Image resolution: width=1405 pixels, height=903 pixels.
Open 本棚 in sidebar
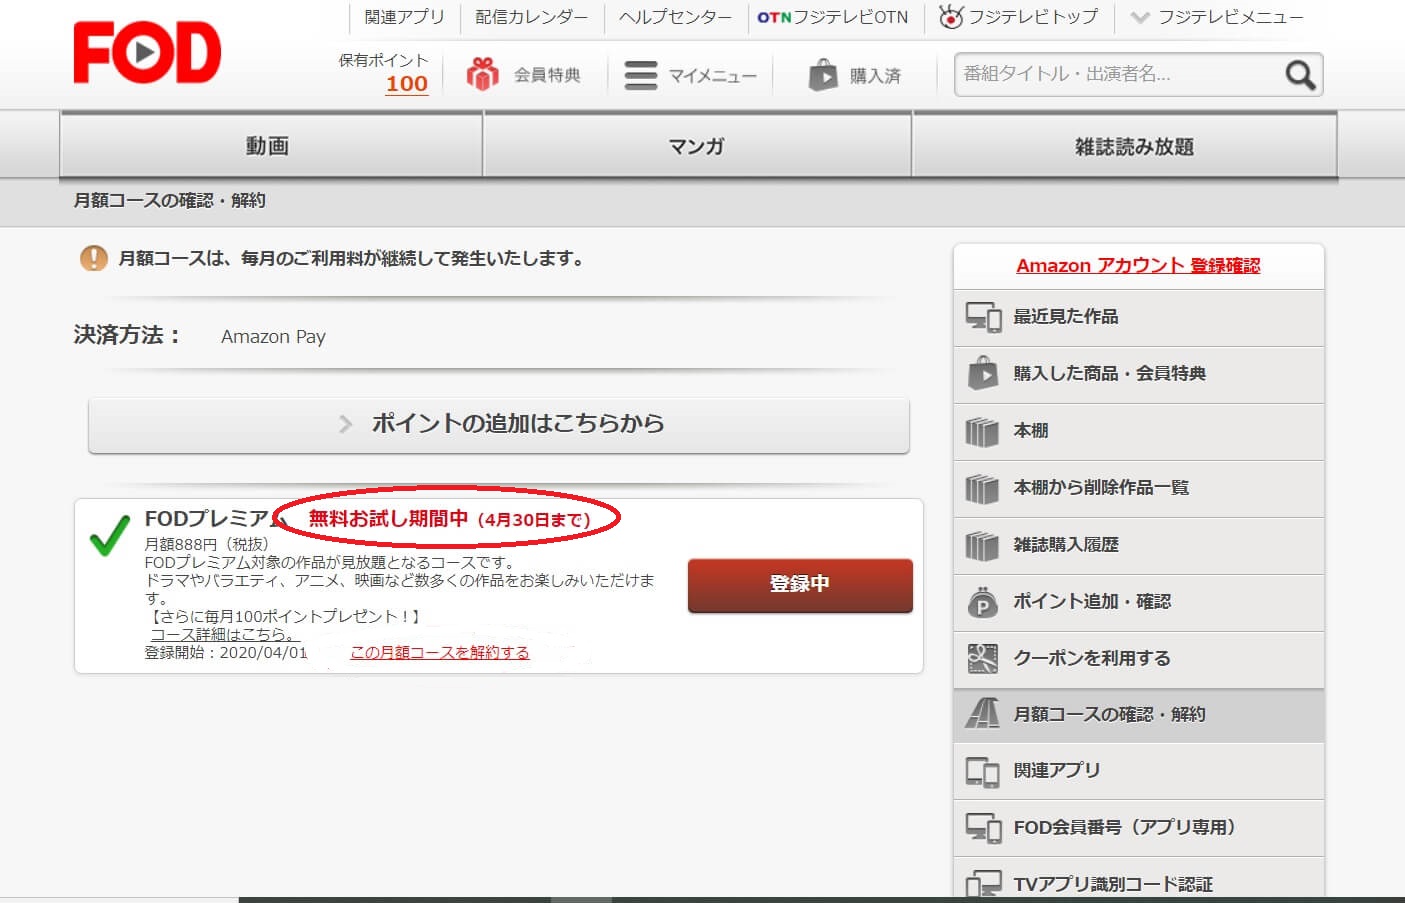(1139, 431)
